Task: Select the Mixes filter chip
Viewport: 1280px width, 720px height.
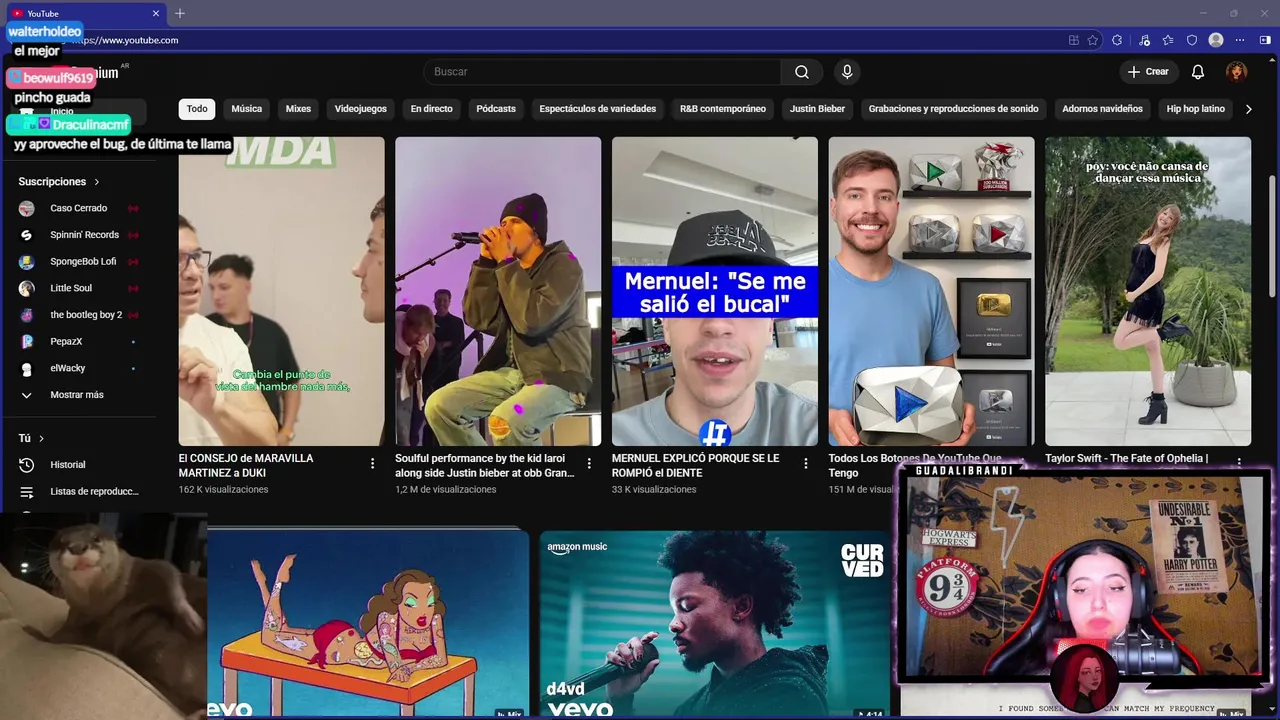Action: (x=298, y=109)
